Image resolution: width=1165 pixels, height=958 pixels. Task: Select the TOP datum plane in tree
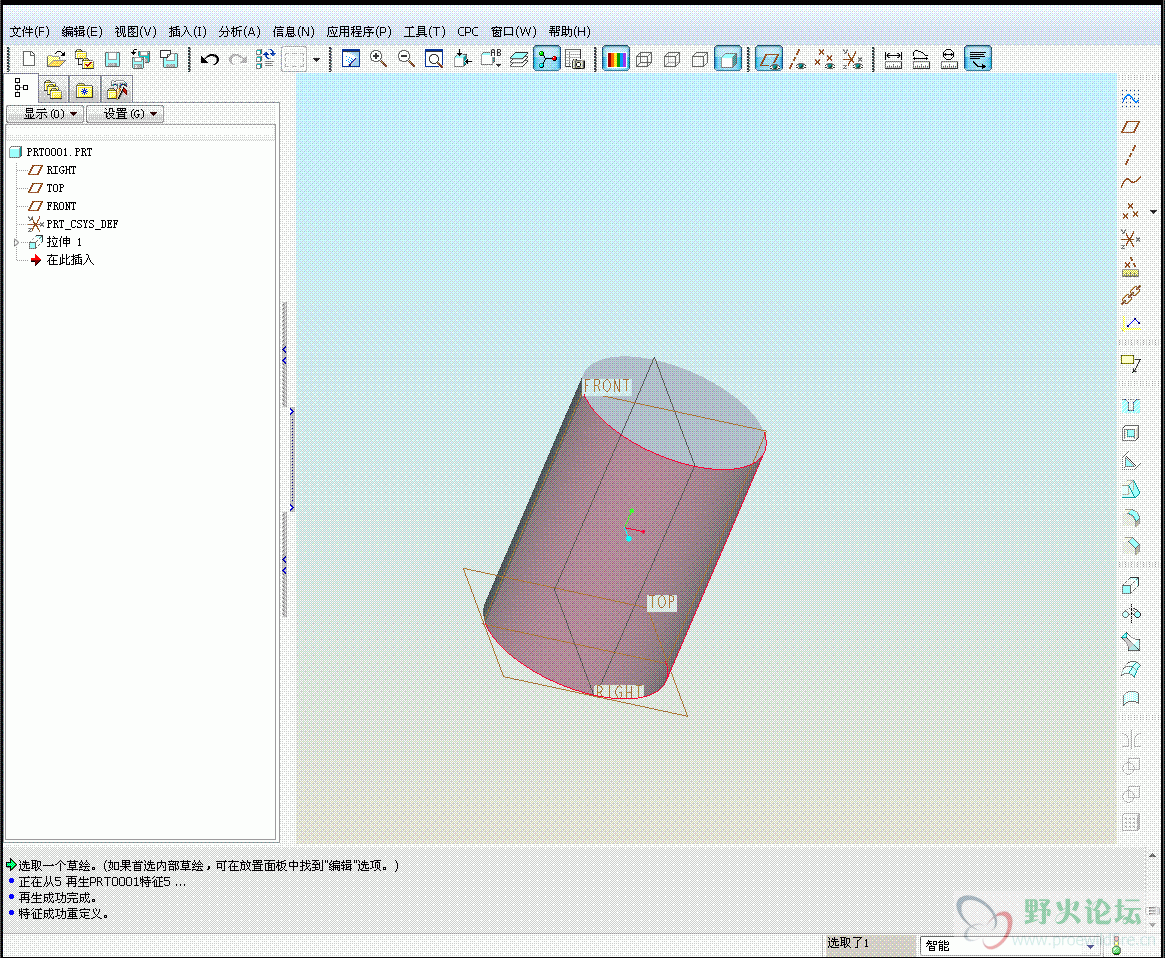coord(46,188)
